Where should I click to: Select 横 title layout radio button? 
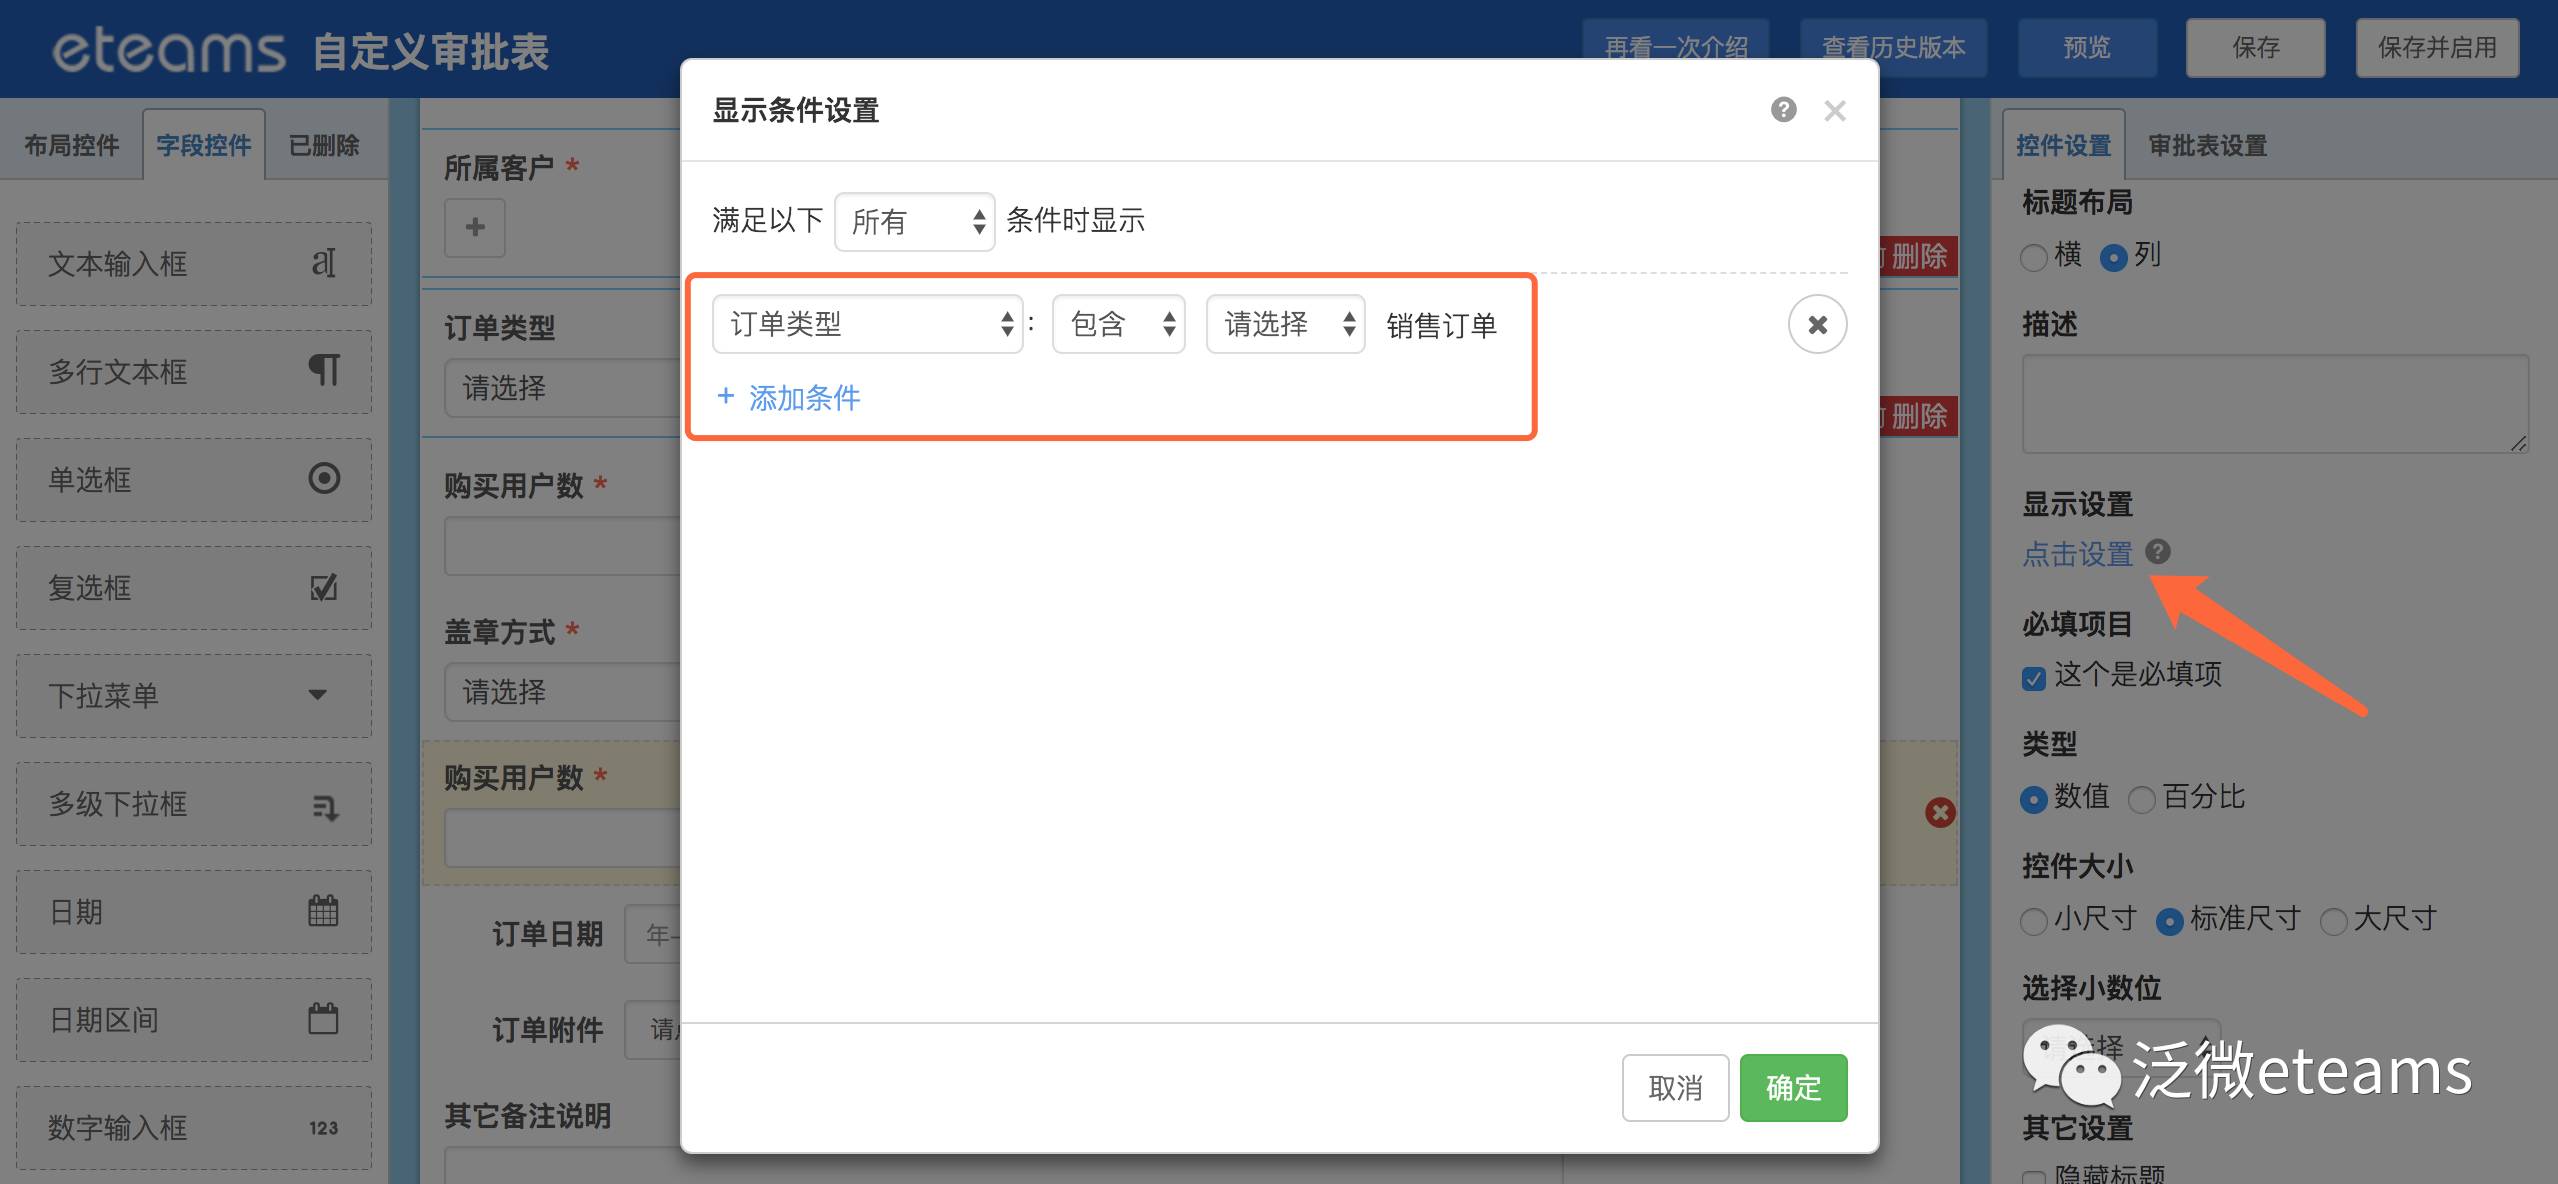[2033, 257]
